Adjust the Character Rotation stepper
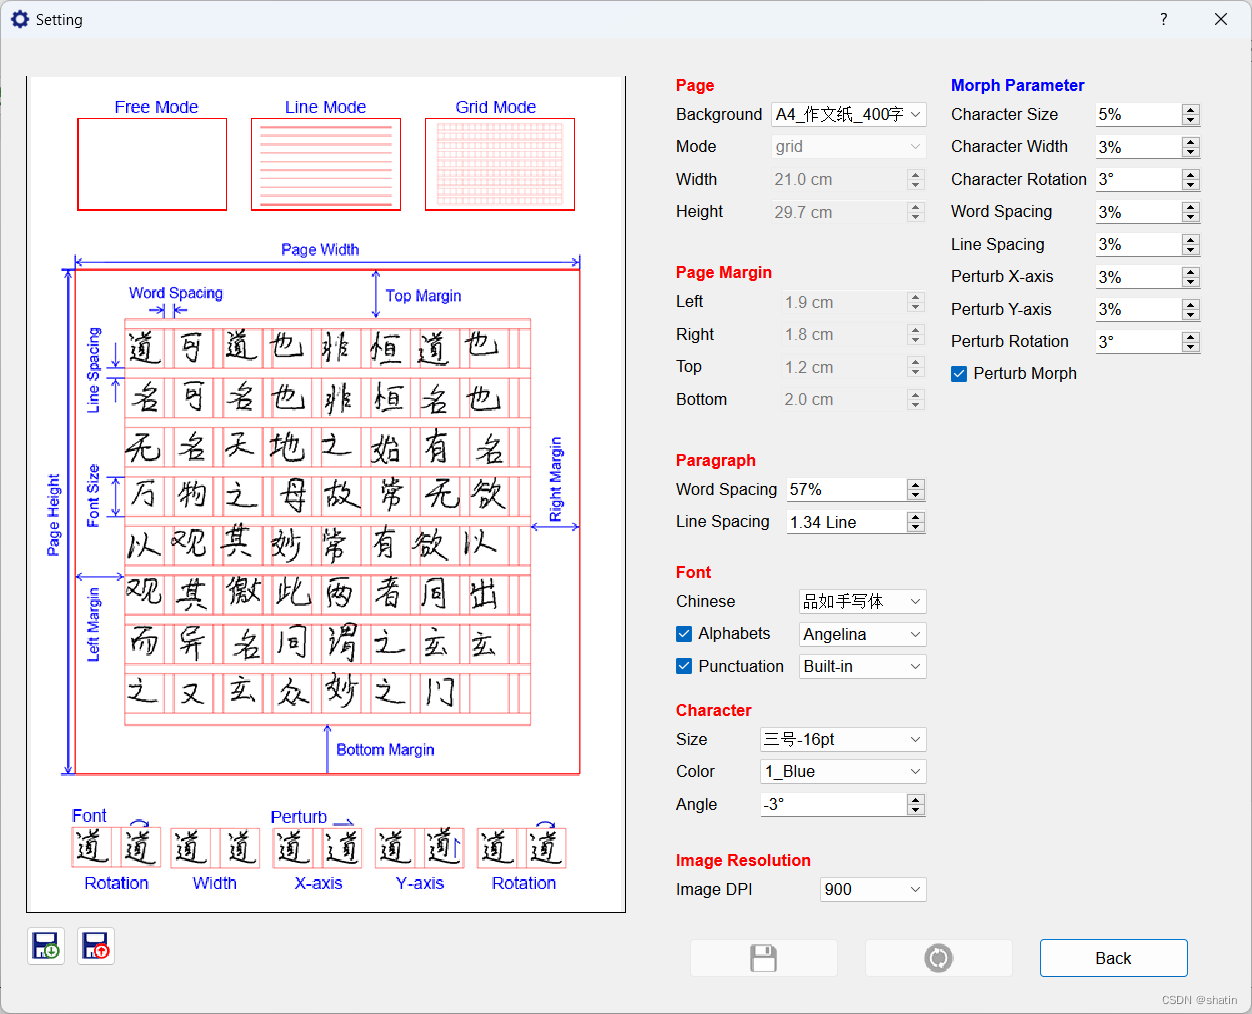Image resolution: width=1252 pixels, height=1014 pixels. coord(1190,179)
